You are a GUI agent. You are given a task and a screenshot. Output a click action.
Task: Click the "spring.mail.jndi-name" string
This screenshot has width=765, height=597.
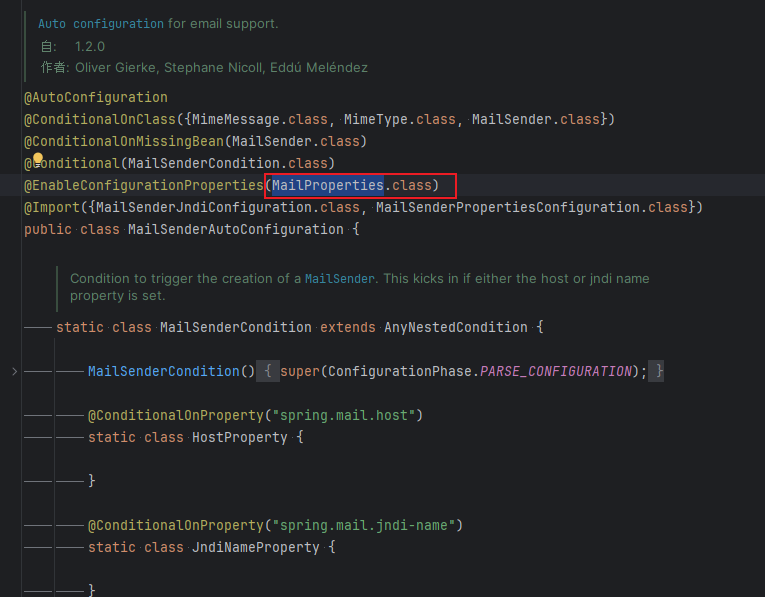tap(363, 526)
